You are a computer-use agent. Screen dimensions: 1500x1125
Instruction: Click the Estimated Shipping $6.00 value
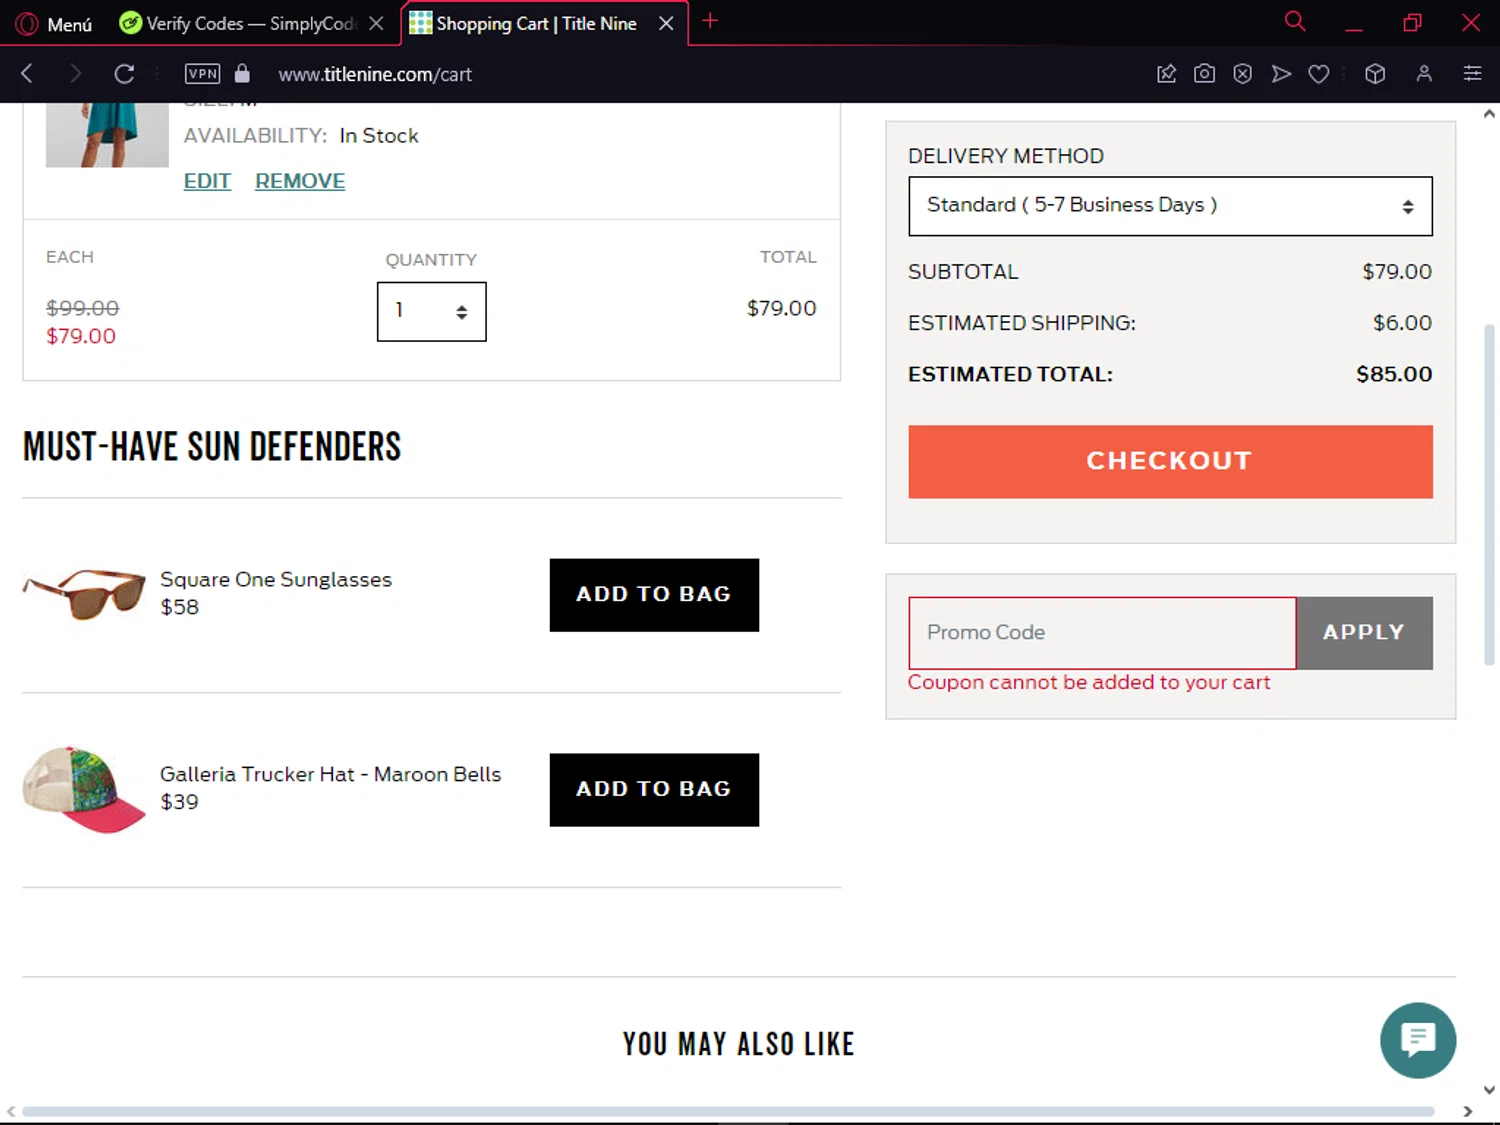click(1402, 323)
